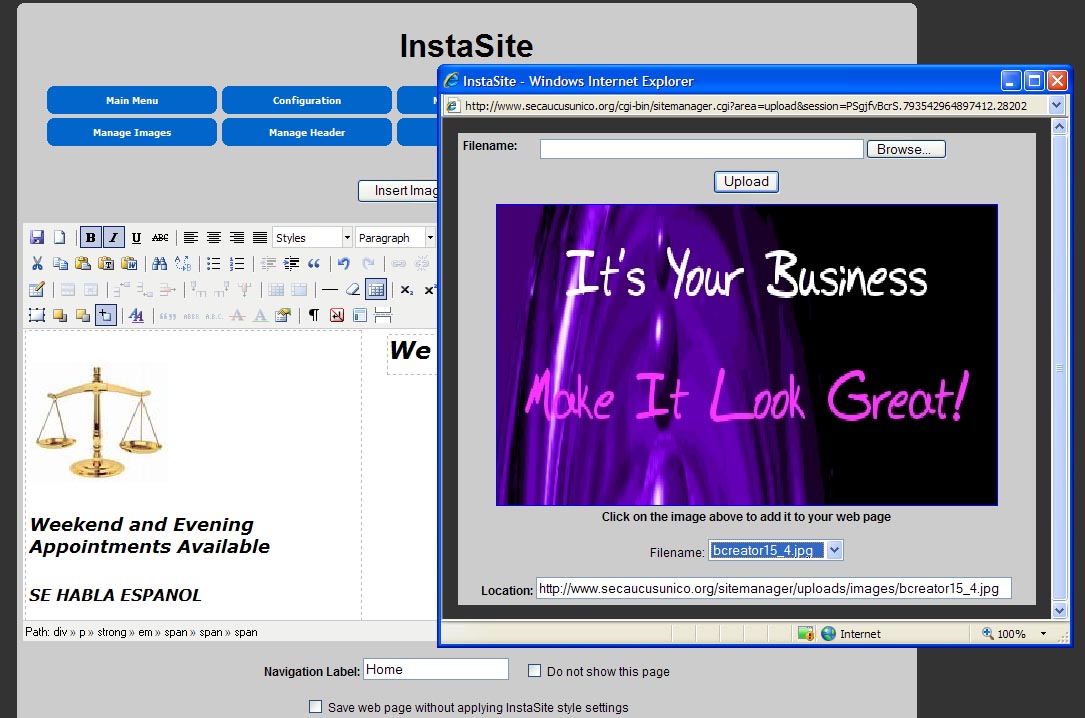Enable save without applying InstaSite style settings
1085x718 pixels.
point(316,707)
